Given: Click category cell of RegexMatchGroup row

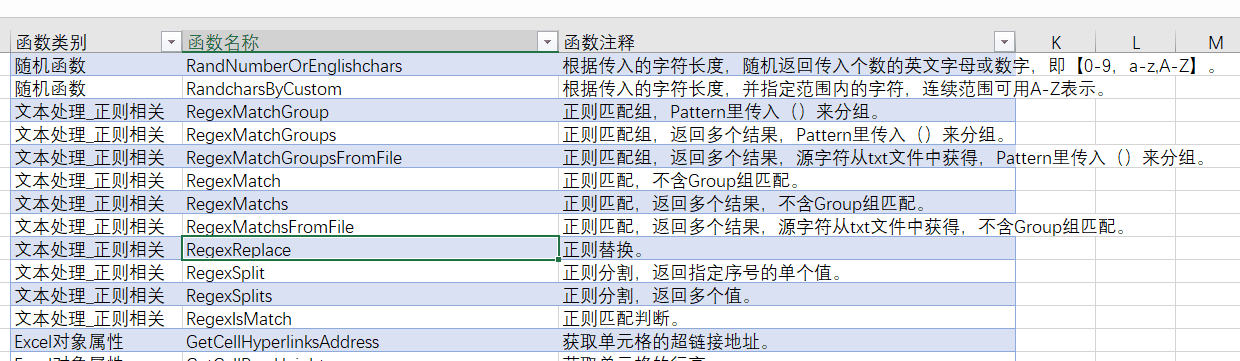Looking at the screenshot, I should tap(97, 112).
